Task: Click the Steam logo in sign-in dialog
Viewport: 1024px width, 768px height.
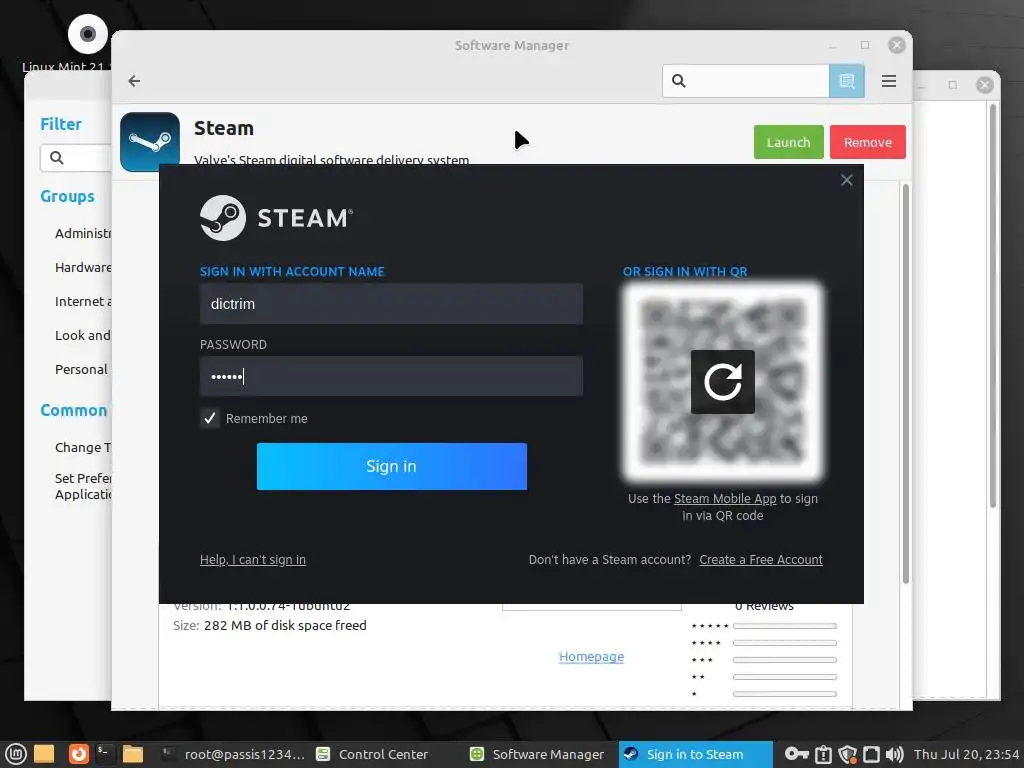Action: point(277,218)
